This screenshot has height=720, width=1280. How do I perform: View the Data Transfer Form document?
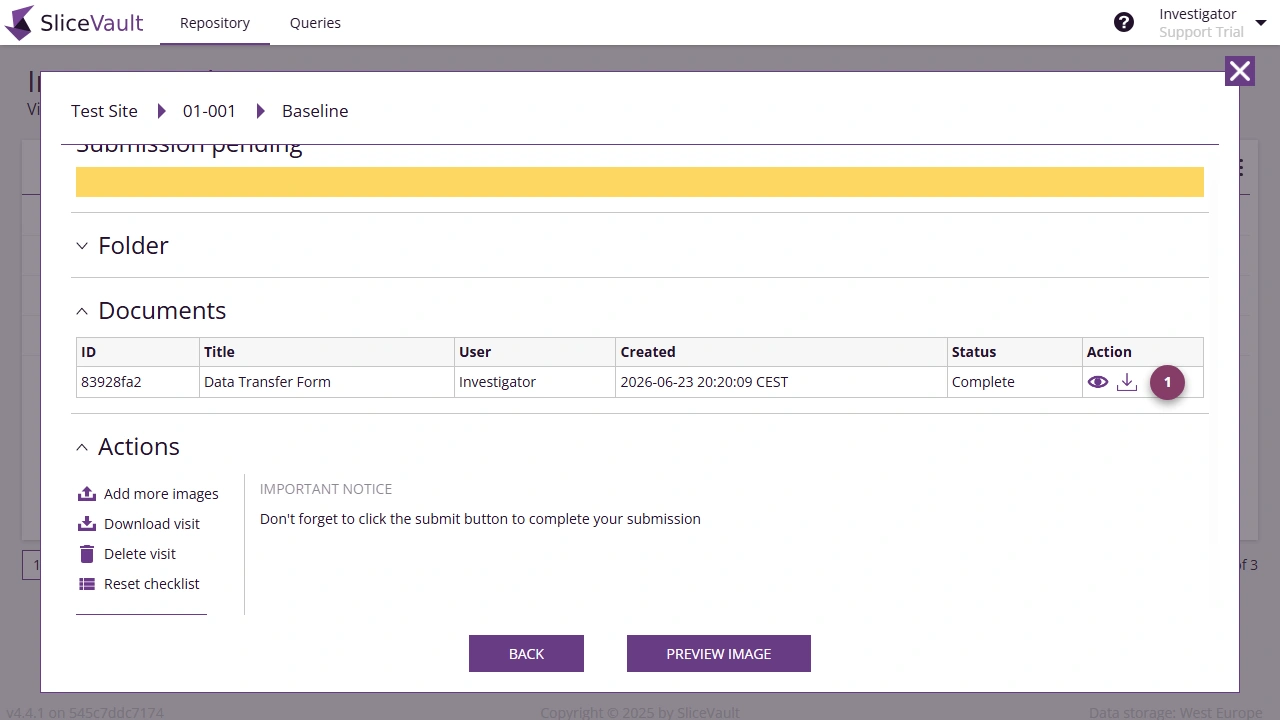coord(1098,382)
